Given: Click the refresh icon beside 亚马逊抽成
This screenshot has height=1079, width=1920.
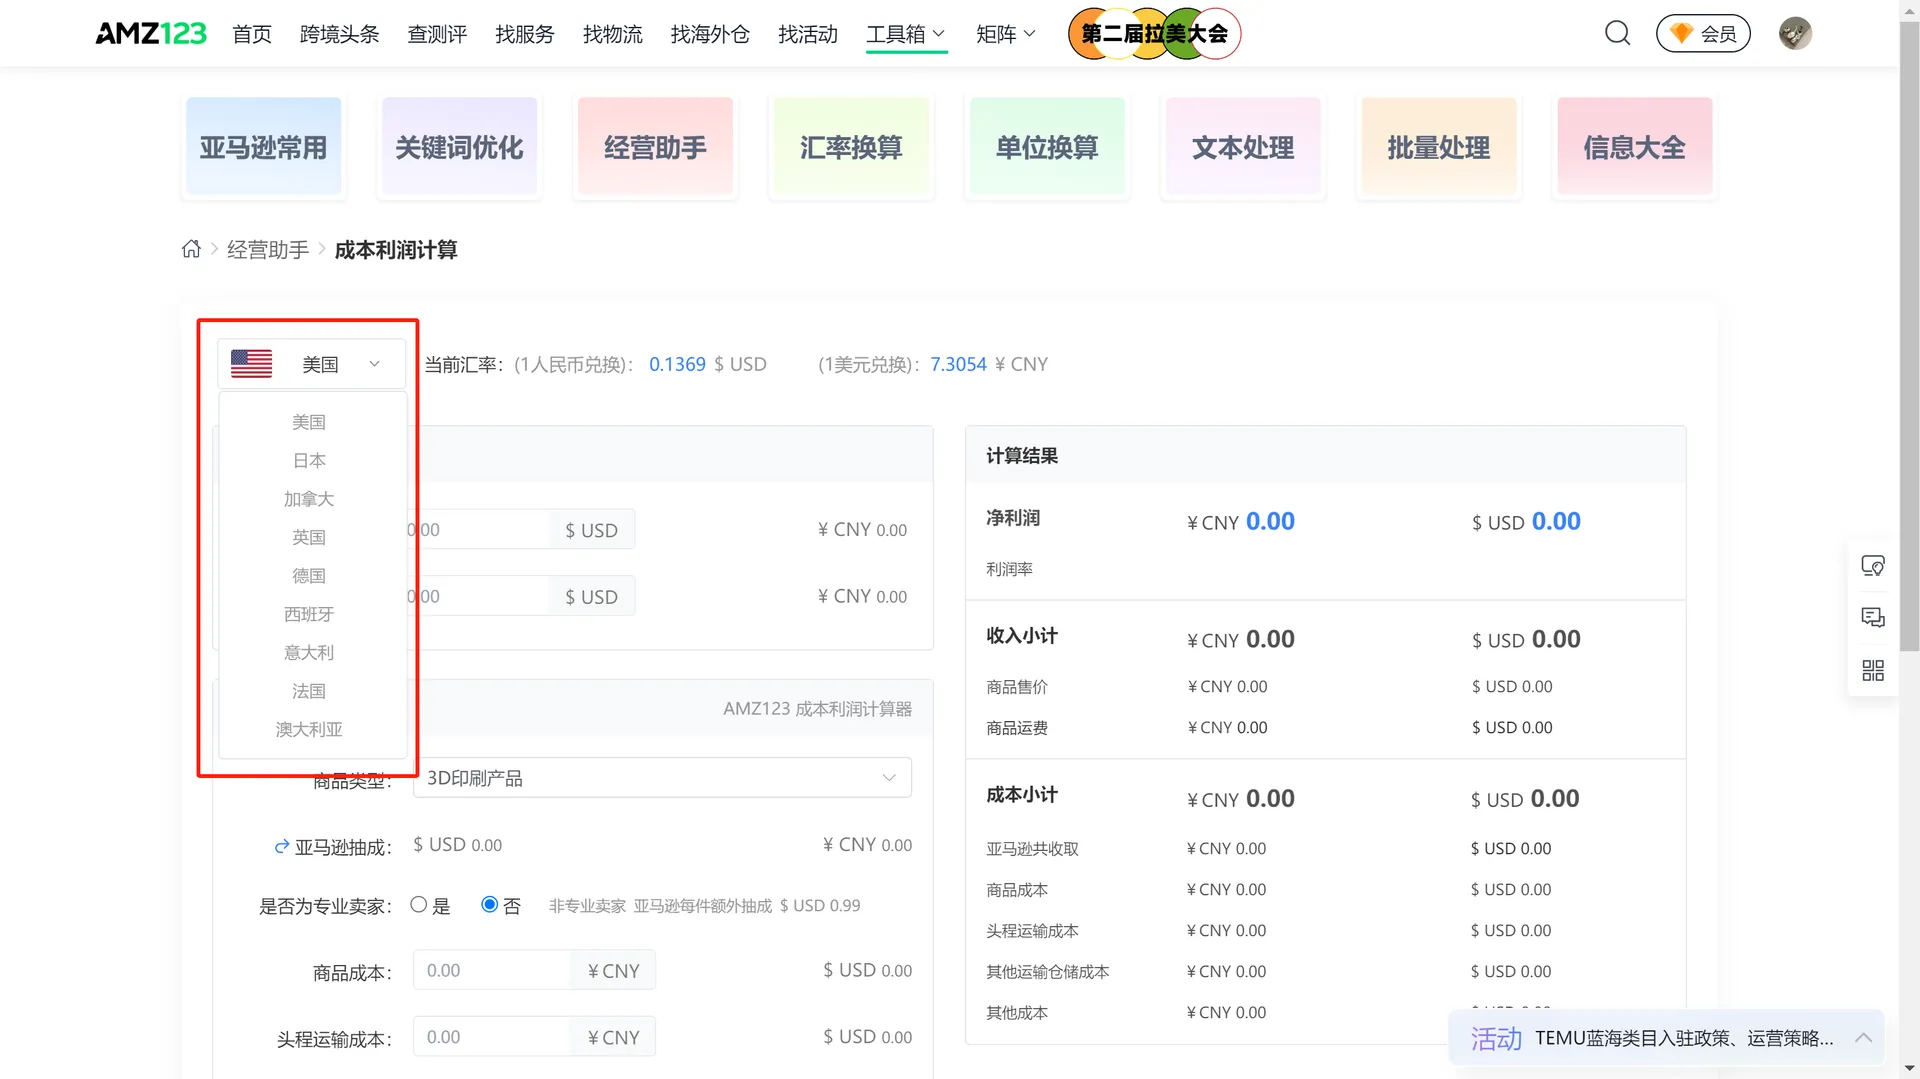Looking at the screenshot, I should pos(282,847).
